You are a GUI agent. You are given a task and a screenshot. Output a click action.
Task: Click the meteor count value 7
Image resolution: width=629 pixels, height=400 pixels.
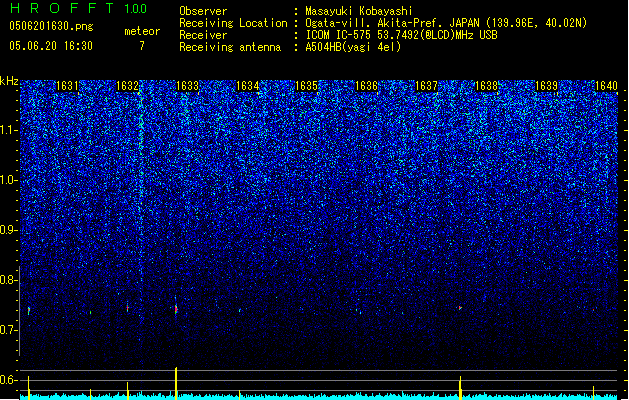(142, 46)
